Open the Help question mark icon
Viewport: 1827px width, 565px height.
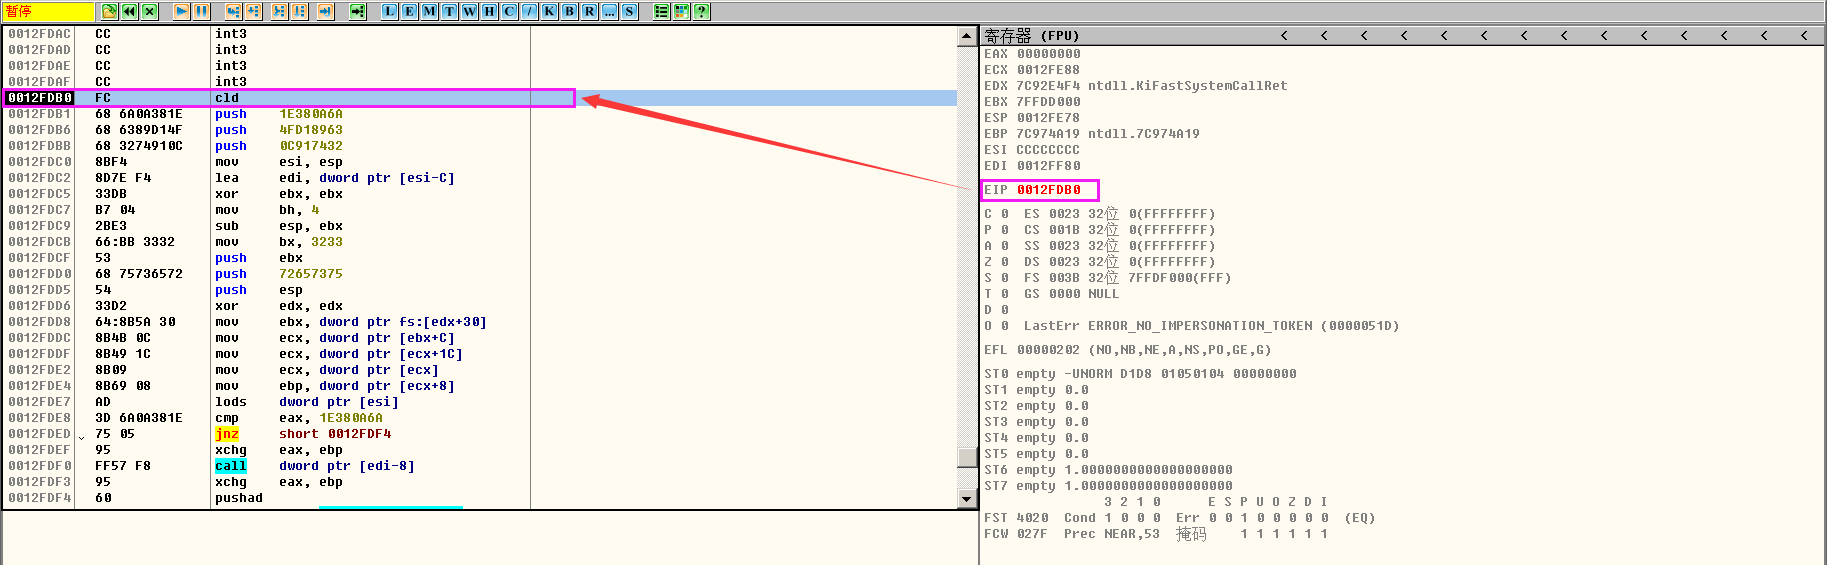[701, 11]
